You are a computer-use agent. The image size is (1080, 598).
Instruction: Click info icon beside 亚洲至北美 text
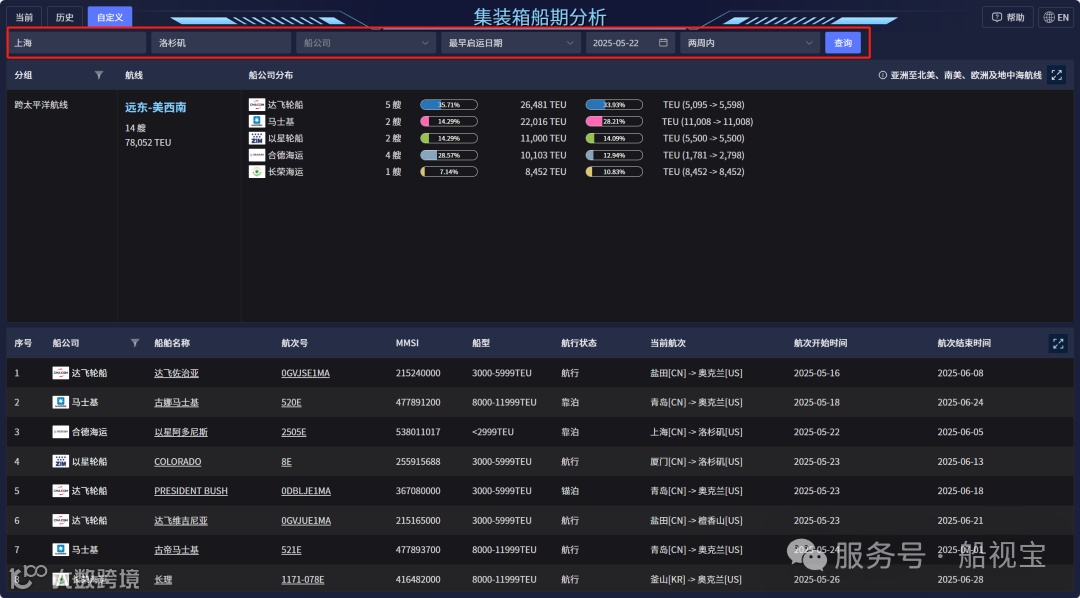coord(882,75)
